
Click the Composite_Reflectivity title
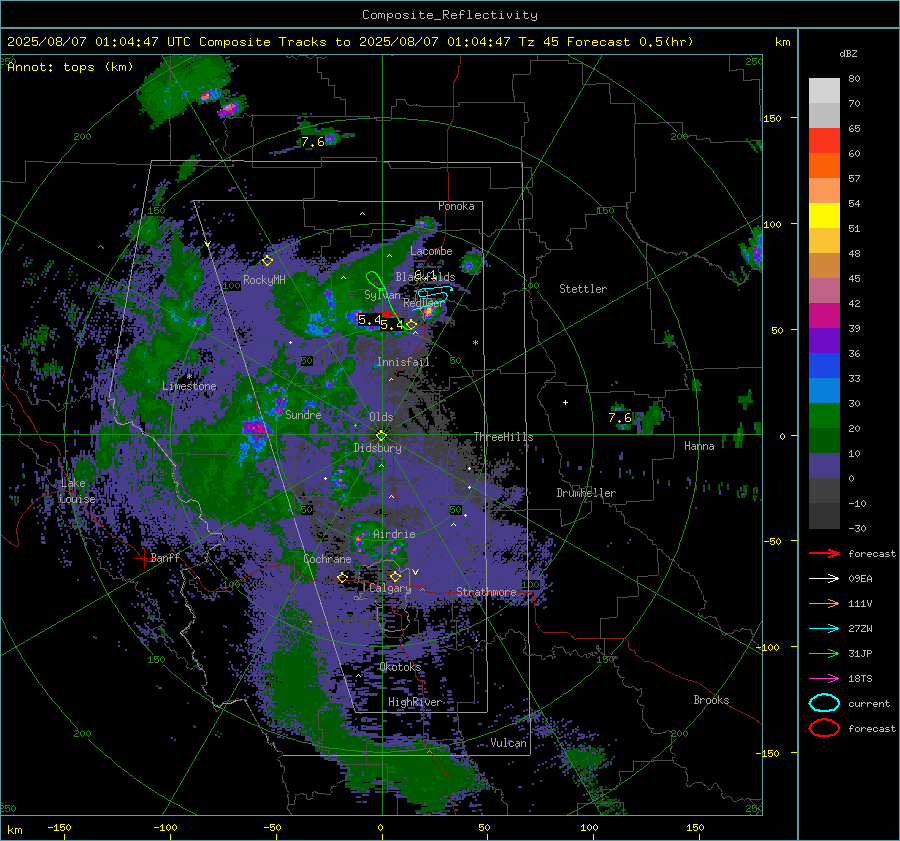[449, 15]
